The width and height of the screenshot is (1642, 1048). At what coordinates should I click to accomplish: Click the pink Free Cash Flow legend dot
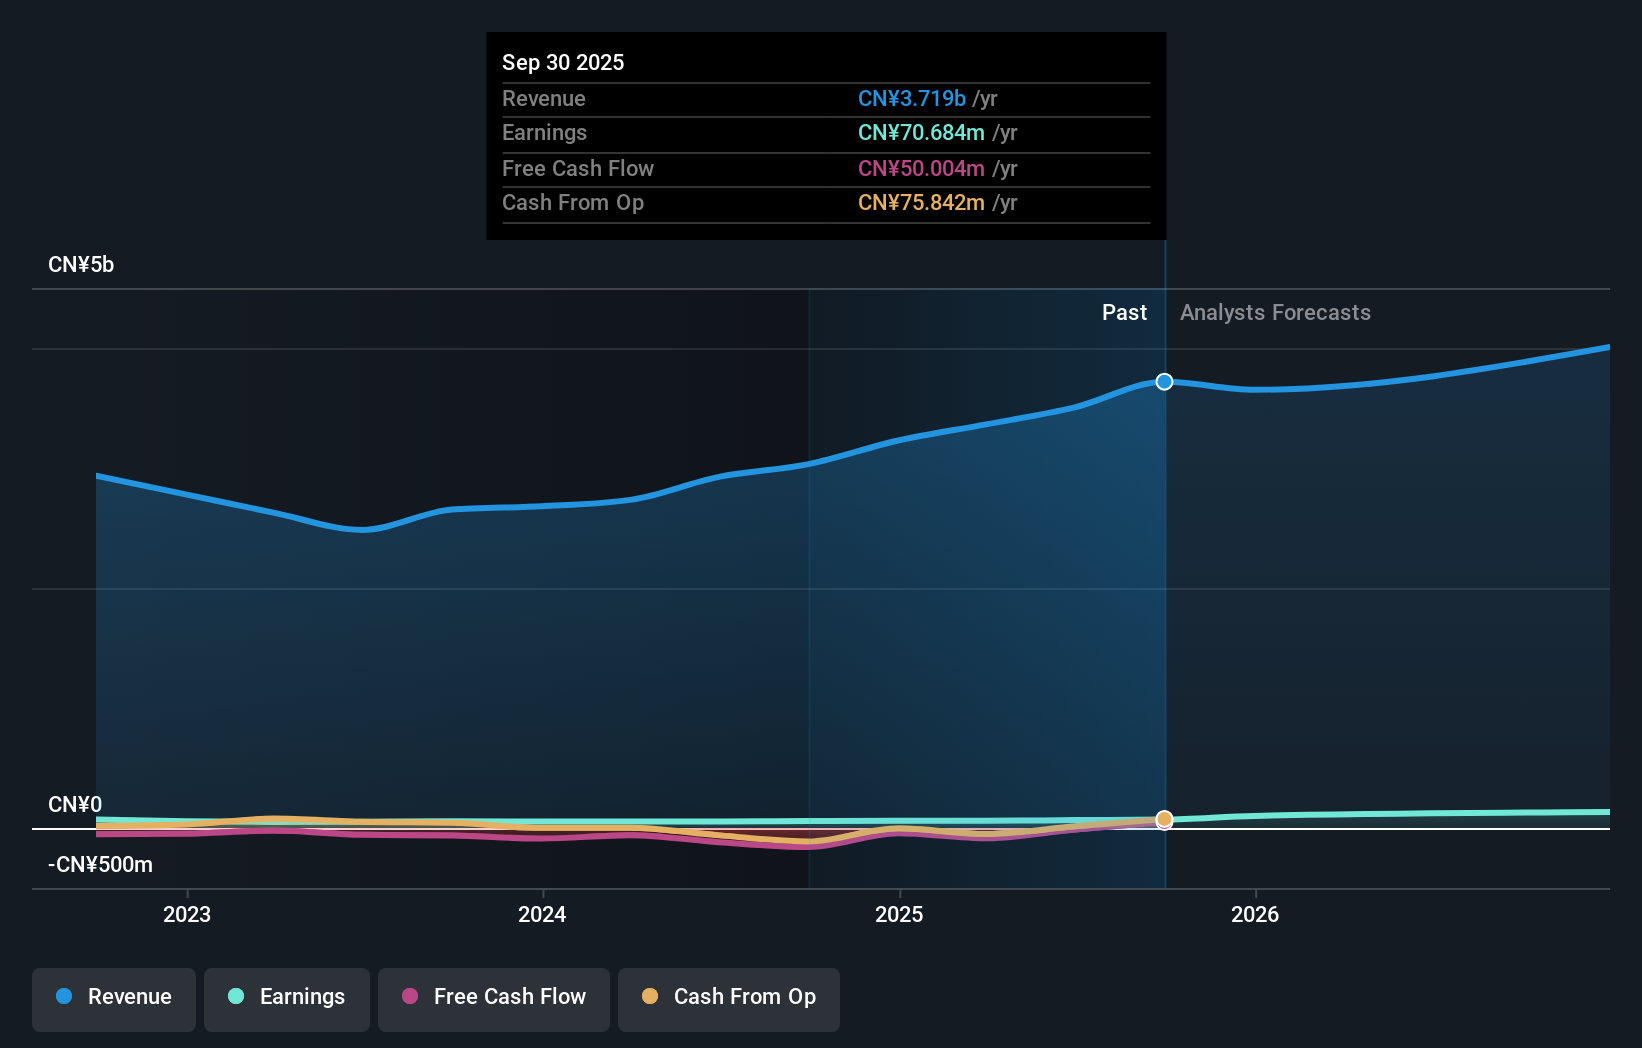coord(410,997)
